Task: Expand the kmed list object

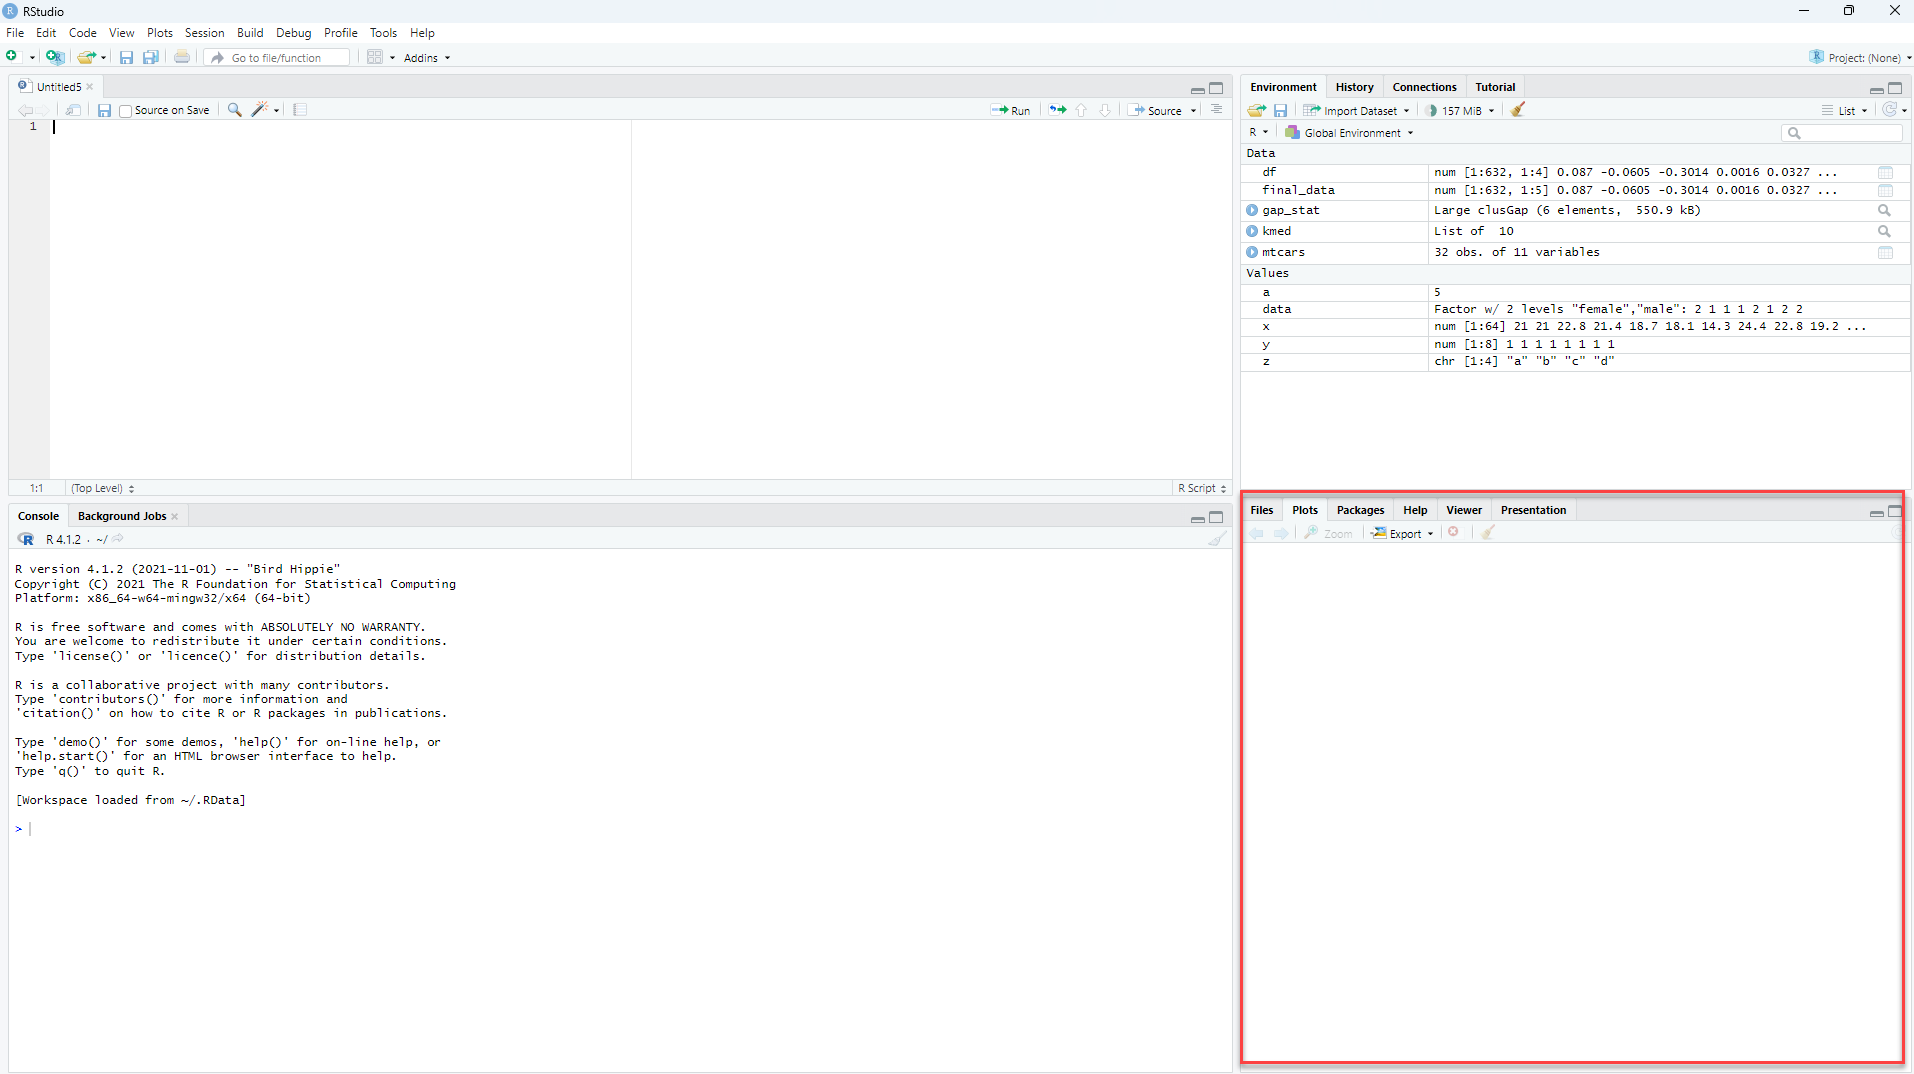Action: (x=1252, y=231)
